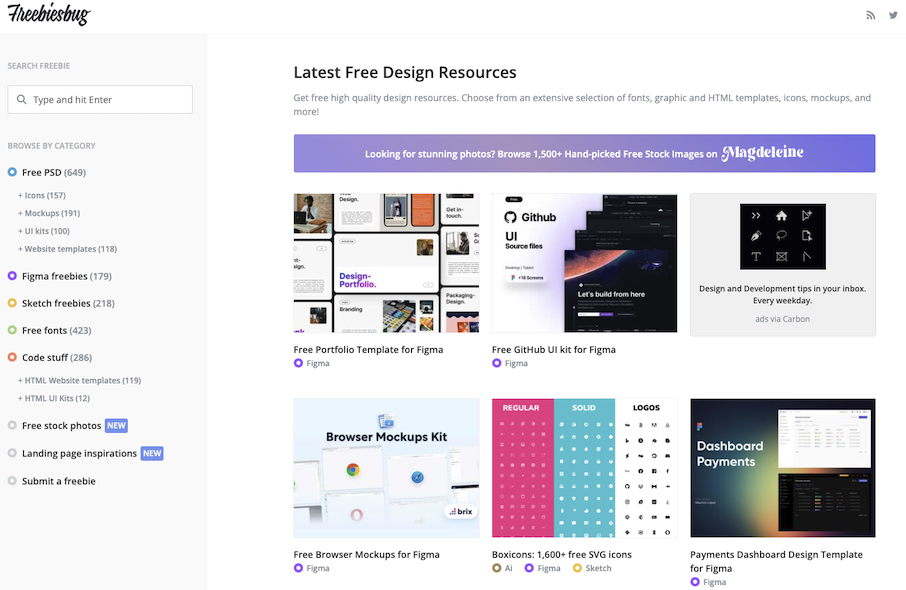The height and width of the screenshot is (590, 906).
Task: Open the Code stuff category
Action: pos(57,358)
